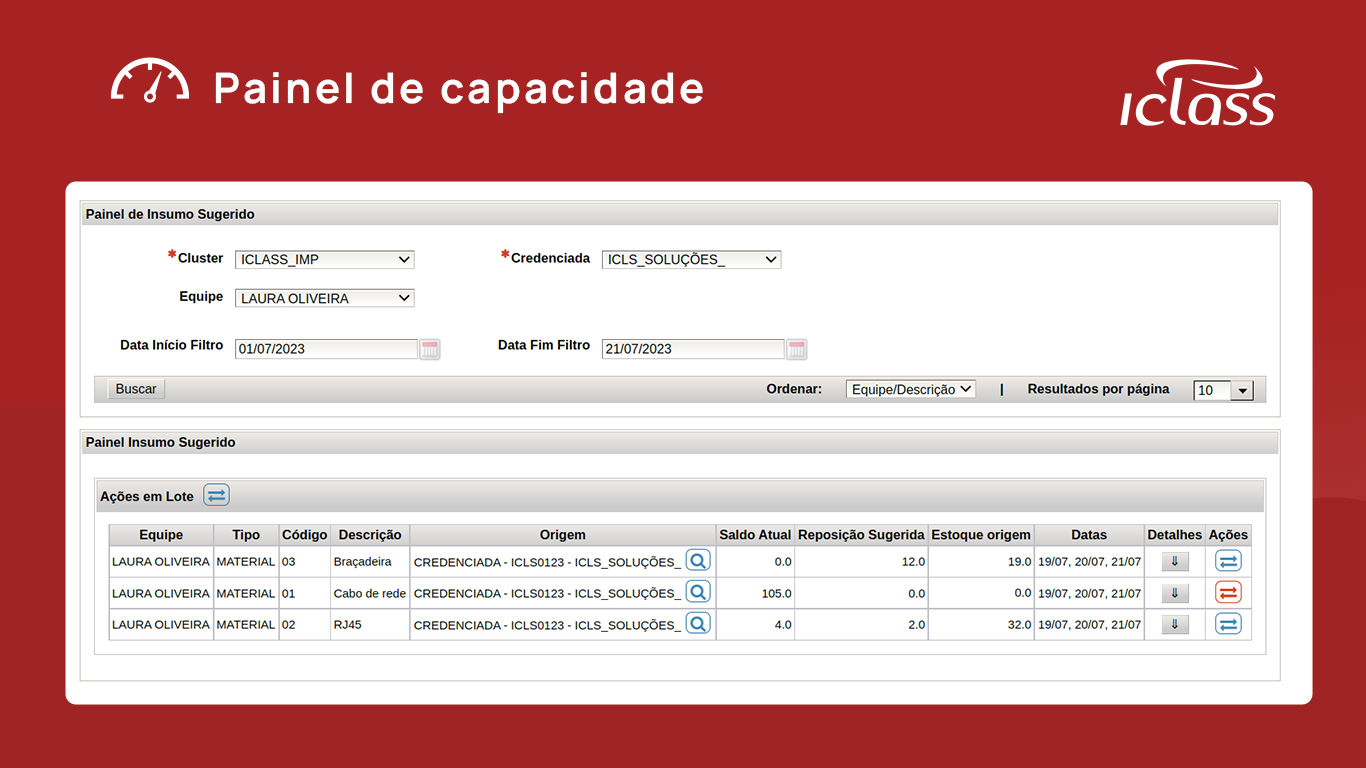This screenshot has height=768, width=1366.
Task: Open the Credenciada dropdown showing ICLS_SOLUÇÕES_
Action: (x=691, y=259)
